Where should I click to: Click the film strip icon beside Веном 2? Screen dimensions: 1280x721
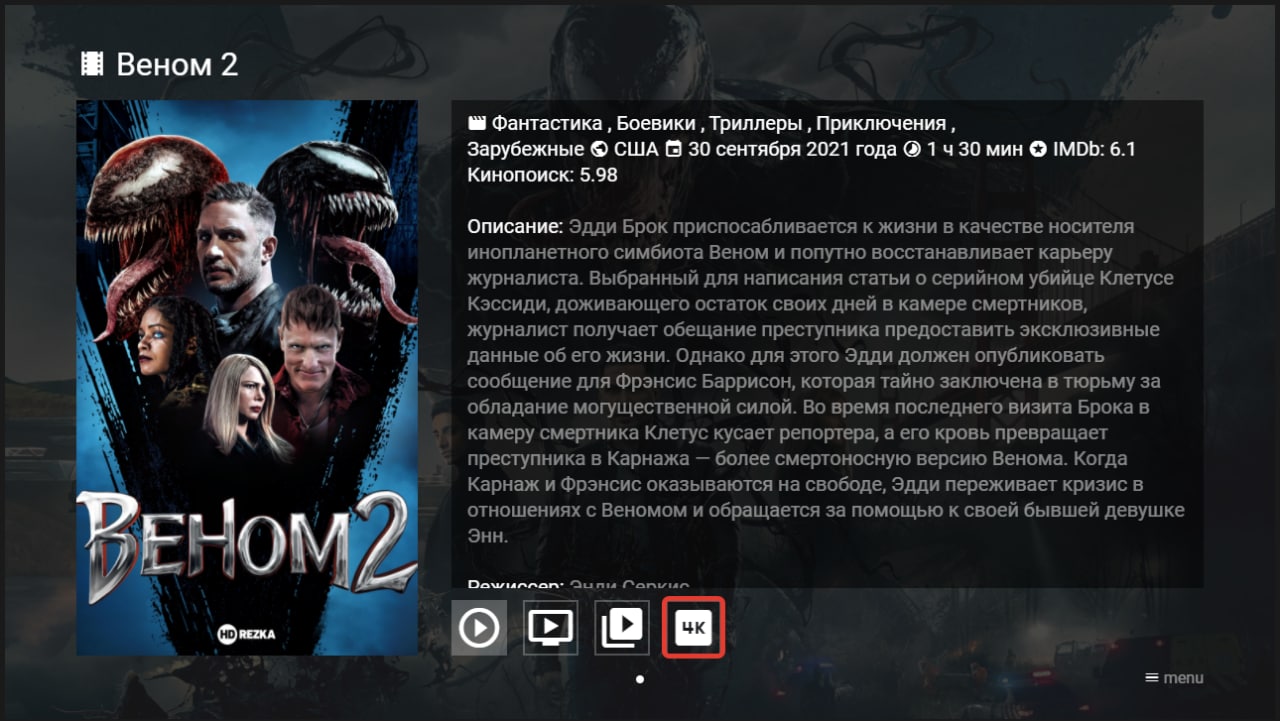[92, 65]
